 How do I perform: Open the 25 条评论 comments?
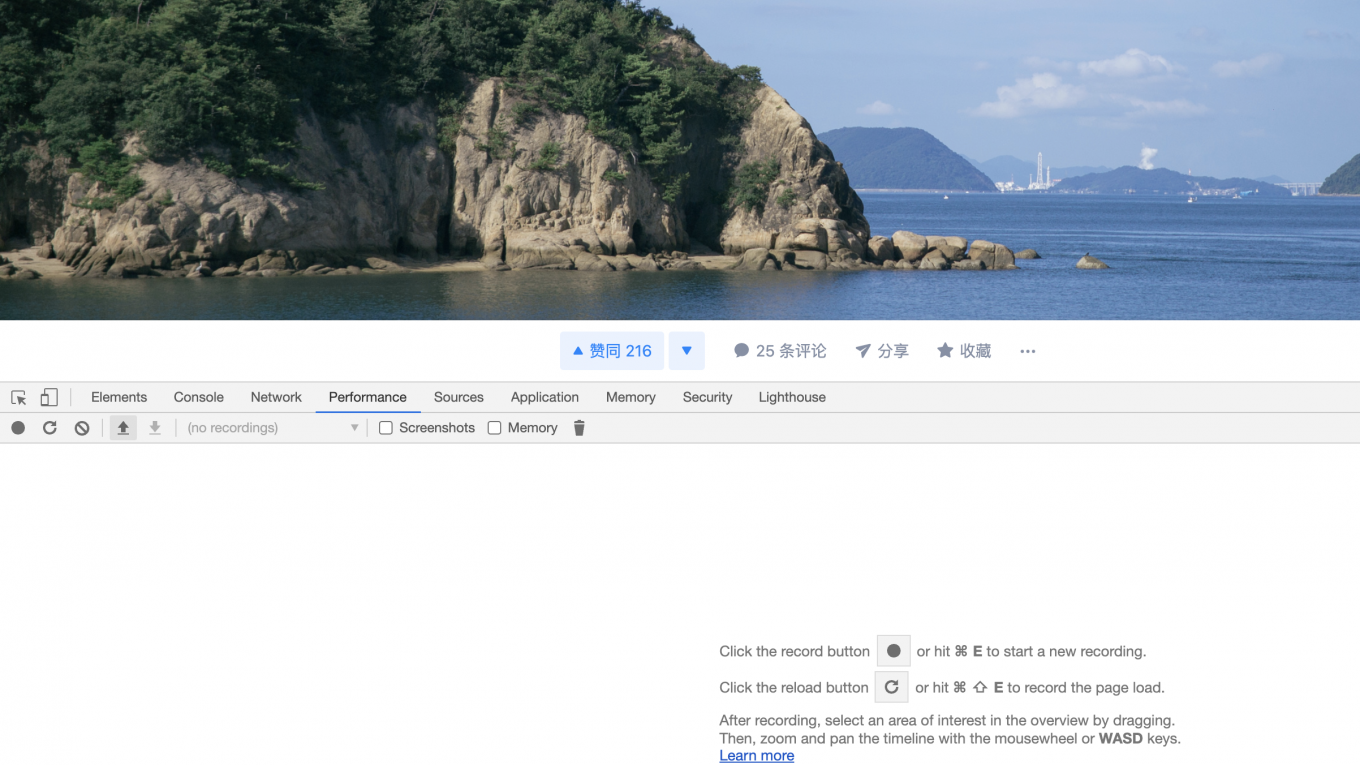coord(780,351)
